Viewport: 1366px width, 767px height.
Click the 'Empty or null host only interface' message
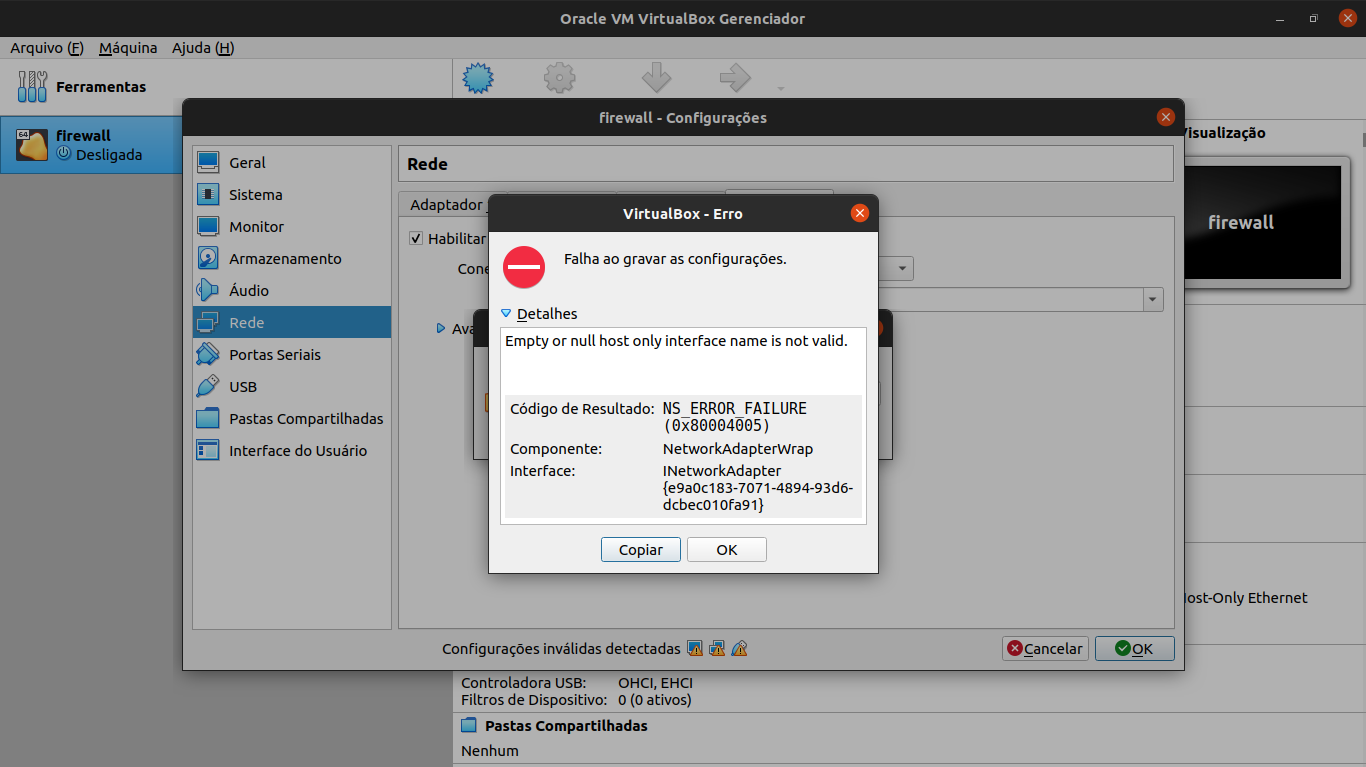[x=677, y=341]
